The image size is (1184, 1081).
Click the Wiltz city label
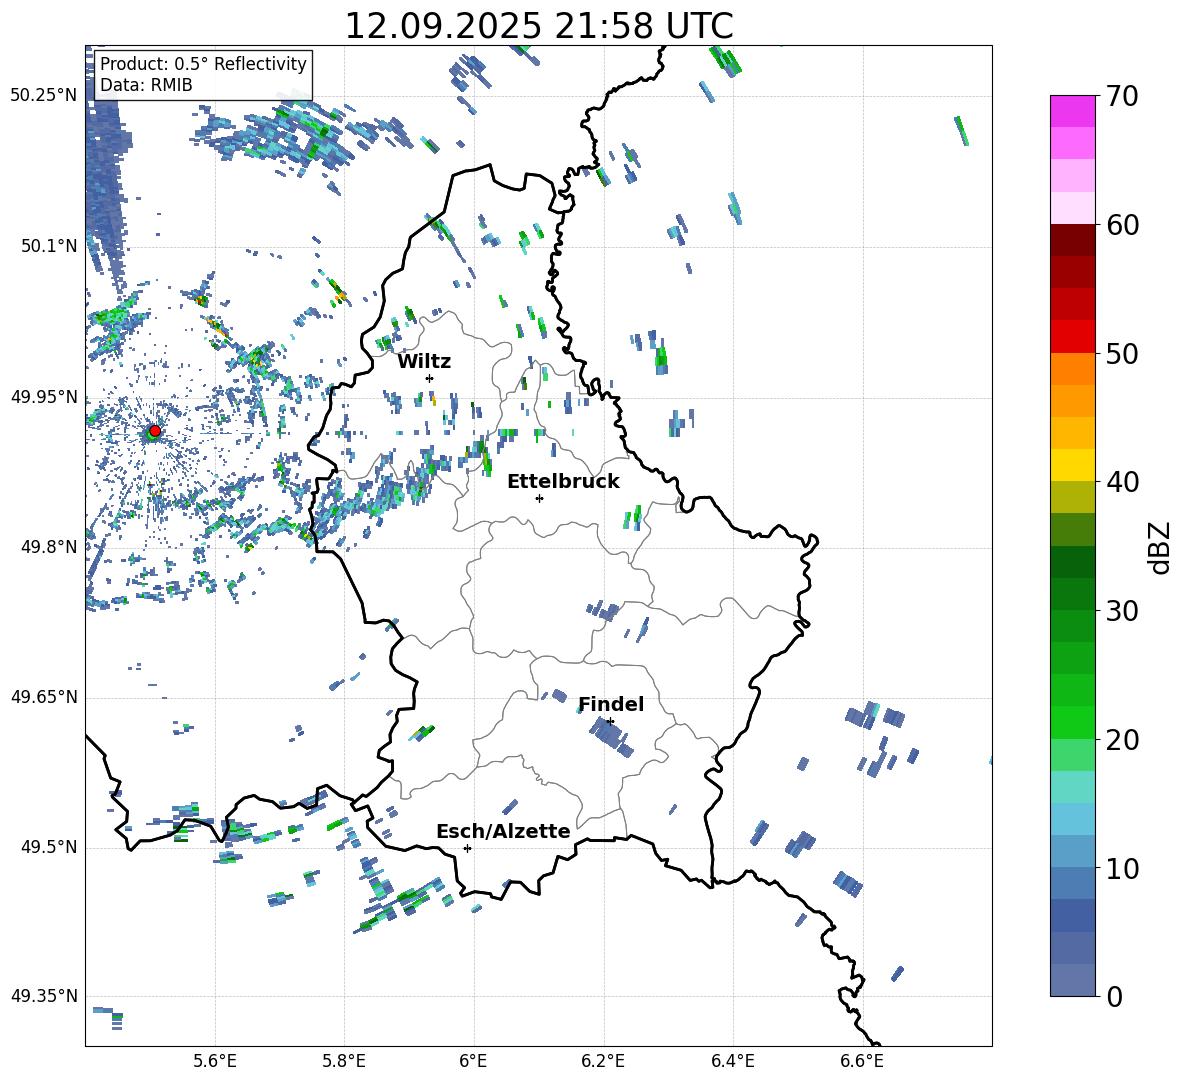point(424,362)
